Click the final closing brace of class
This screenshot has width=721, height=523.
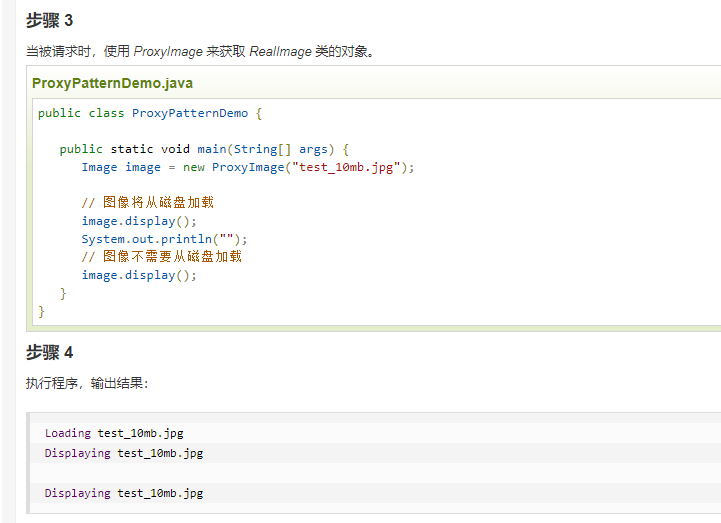pyautogui.click(x=42, y=311)
